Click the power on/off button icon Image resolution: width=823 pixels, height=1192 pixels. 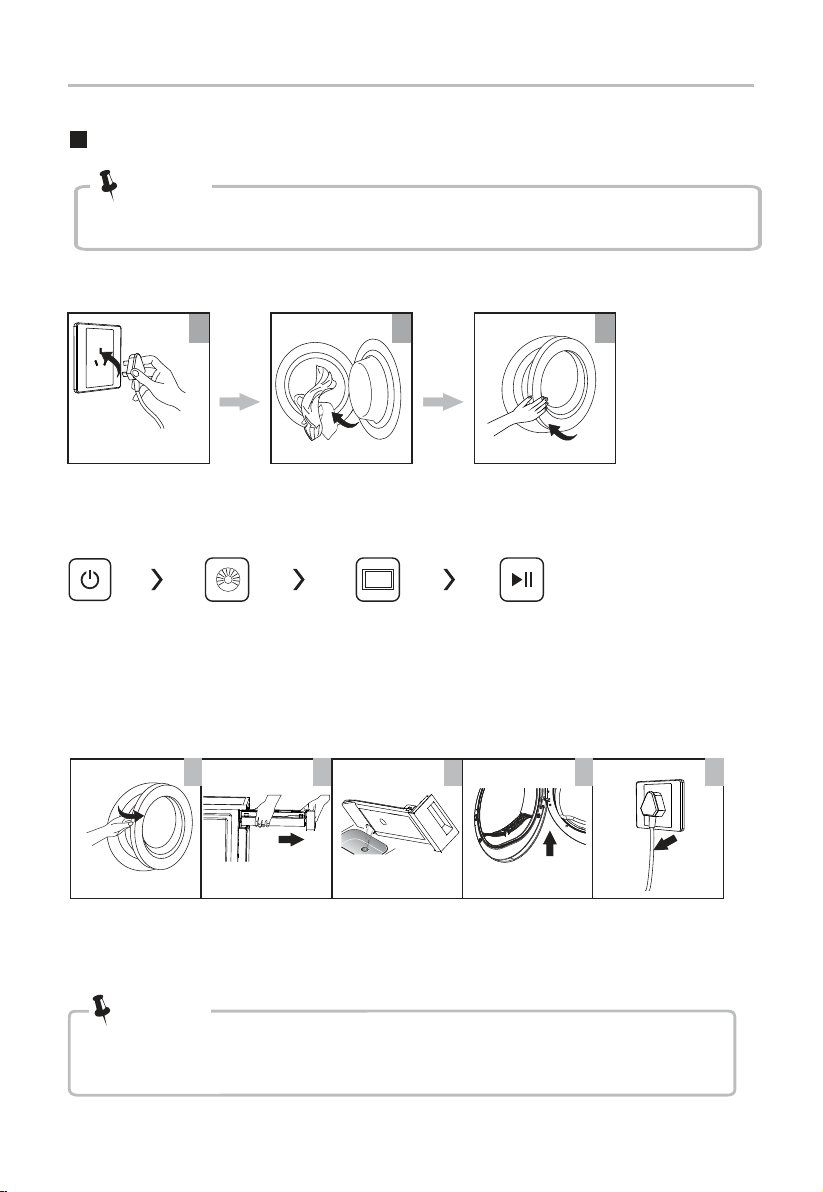[x=90, y=580]
